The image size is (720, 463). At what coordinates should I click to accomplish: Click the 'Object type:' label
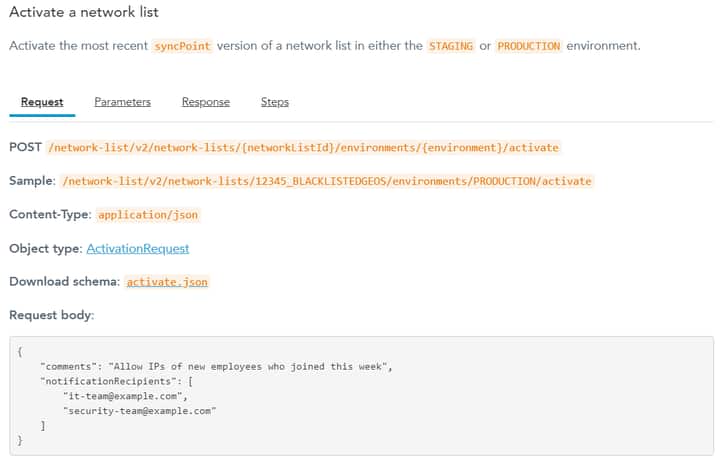[45, 248]
